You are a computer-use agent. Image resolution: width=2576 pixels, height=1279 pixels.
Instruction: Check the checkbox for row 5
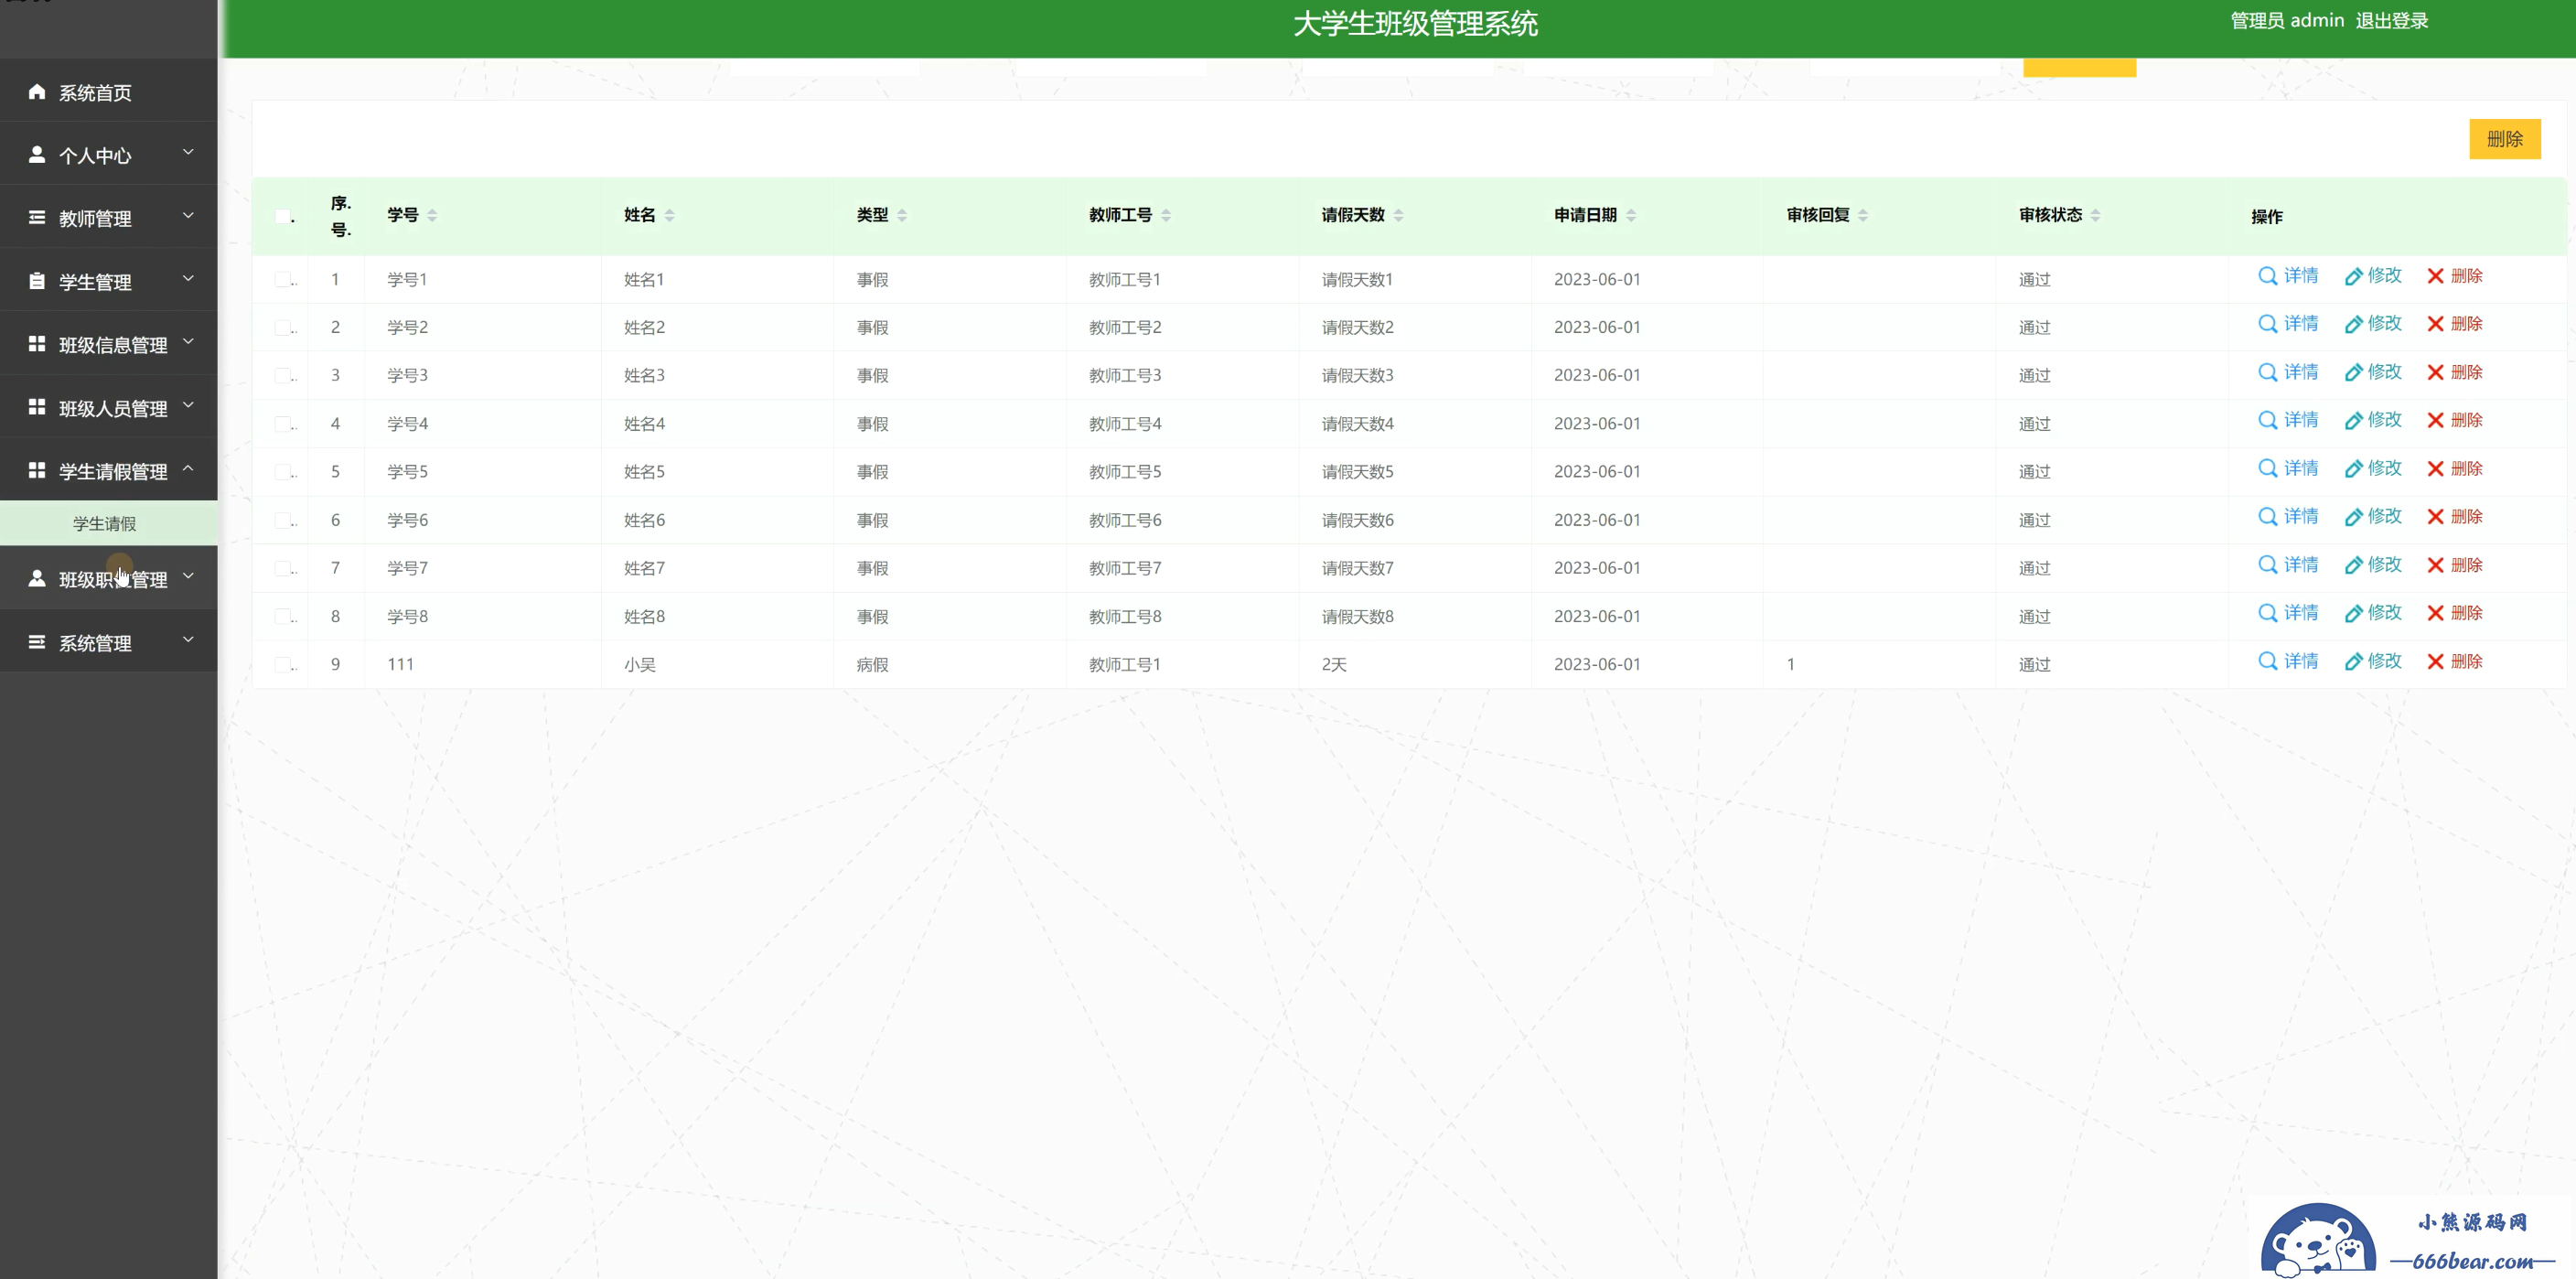point(283,471)
